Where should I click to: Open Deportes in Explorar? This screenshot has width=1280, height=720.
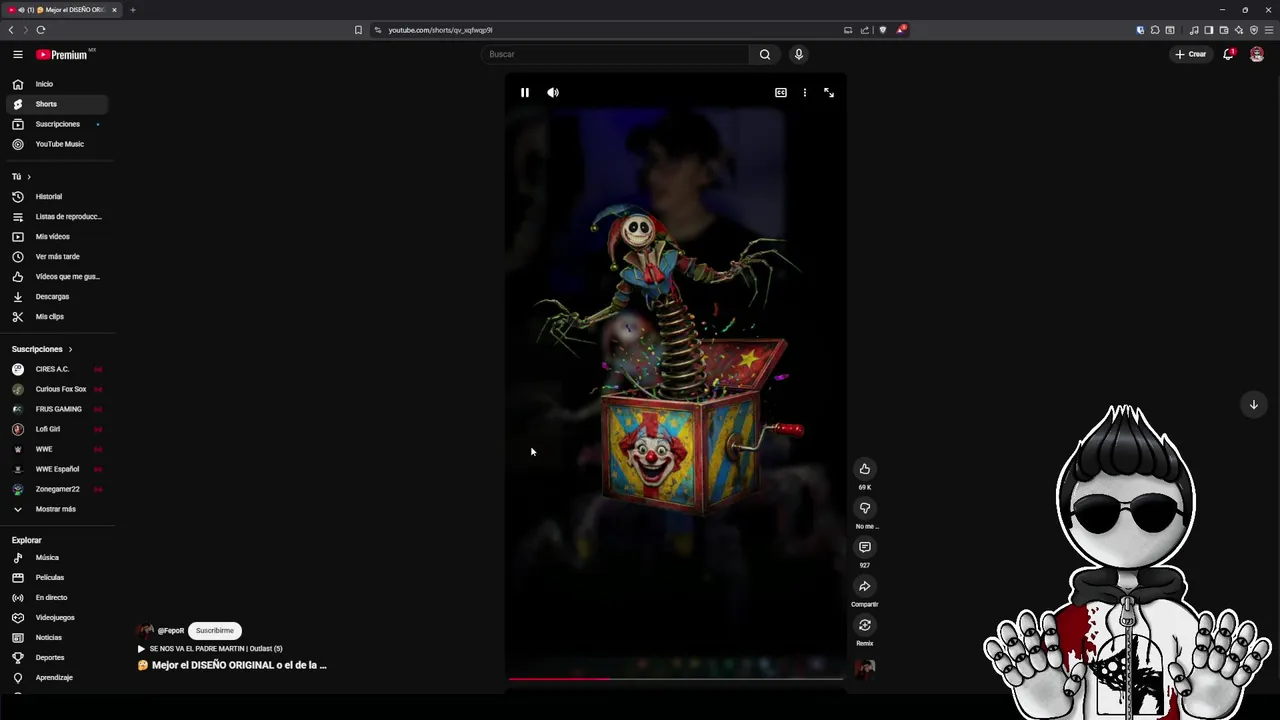[x=56, y=658]
